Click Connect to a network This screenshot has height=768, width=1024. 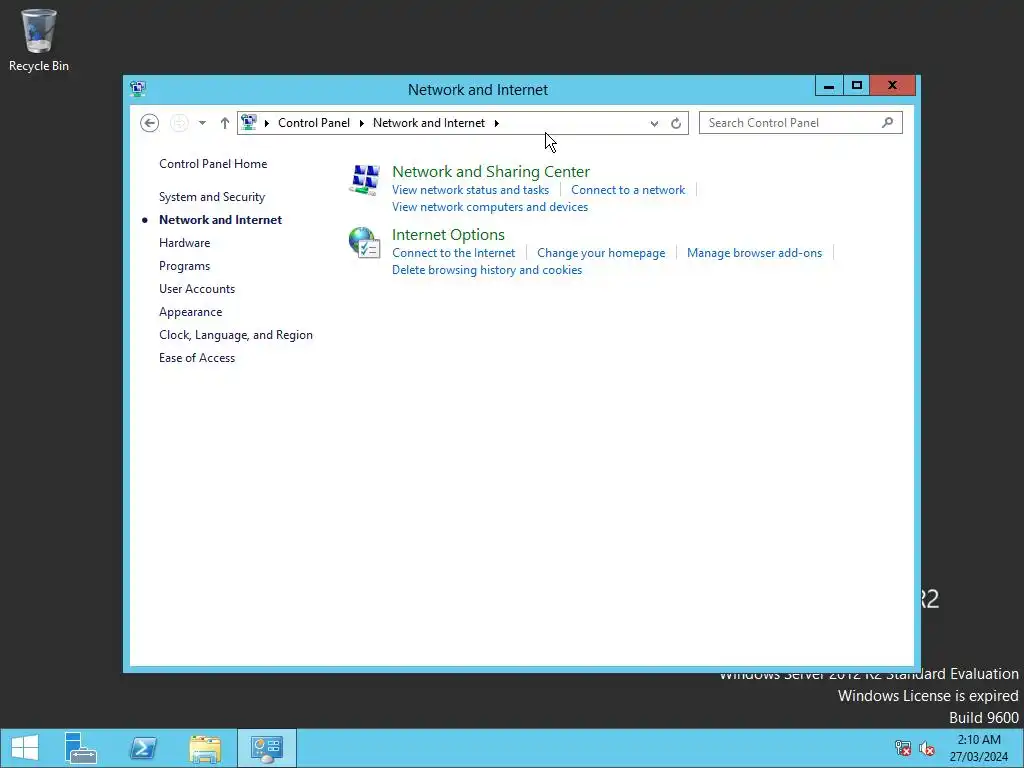coord(628,190)
